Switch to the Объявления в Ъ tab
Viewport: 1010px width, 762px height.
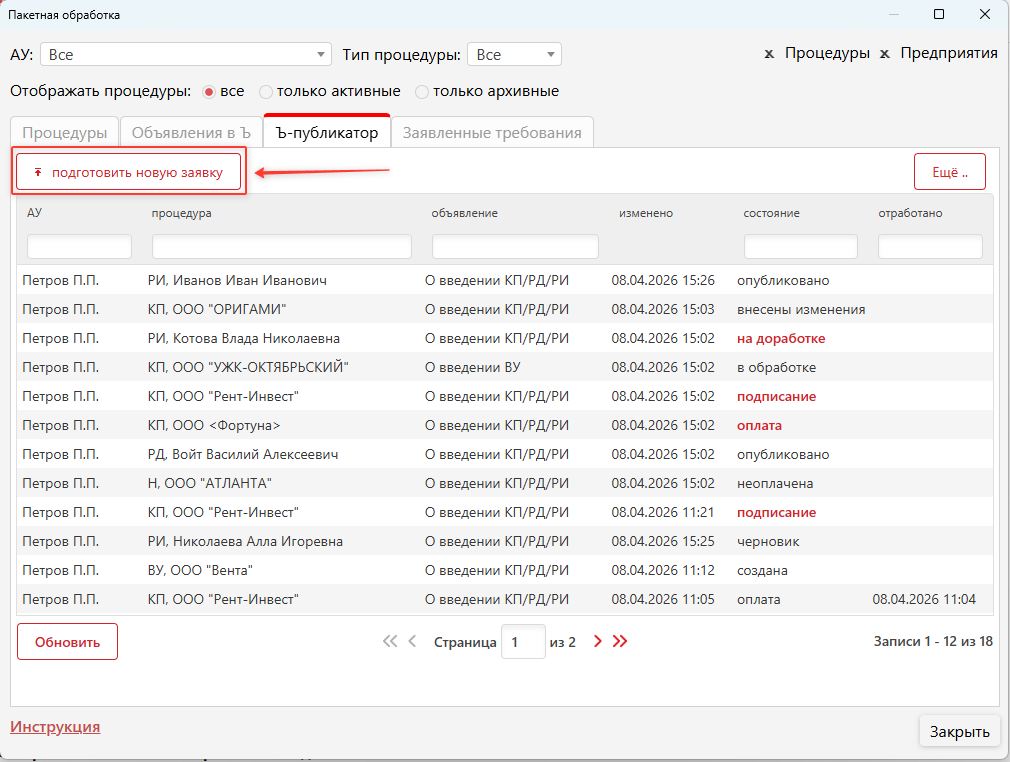[x=190, y=132]
